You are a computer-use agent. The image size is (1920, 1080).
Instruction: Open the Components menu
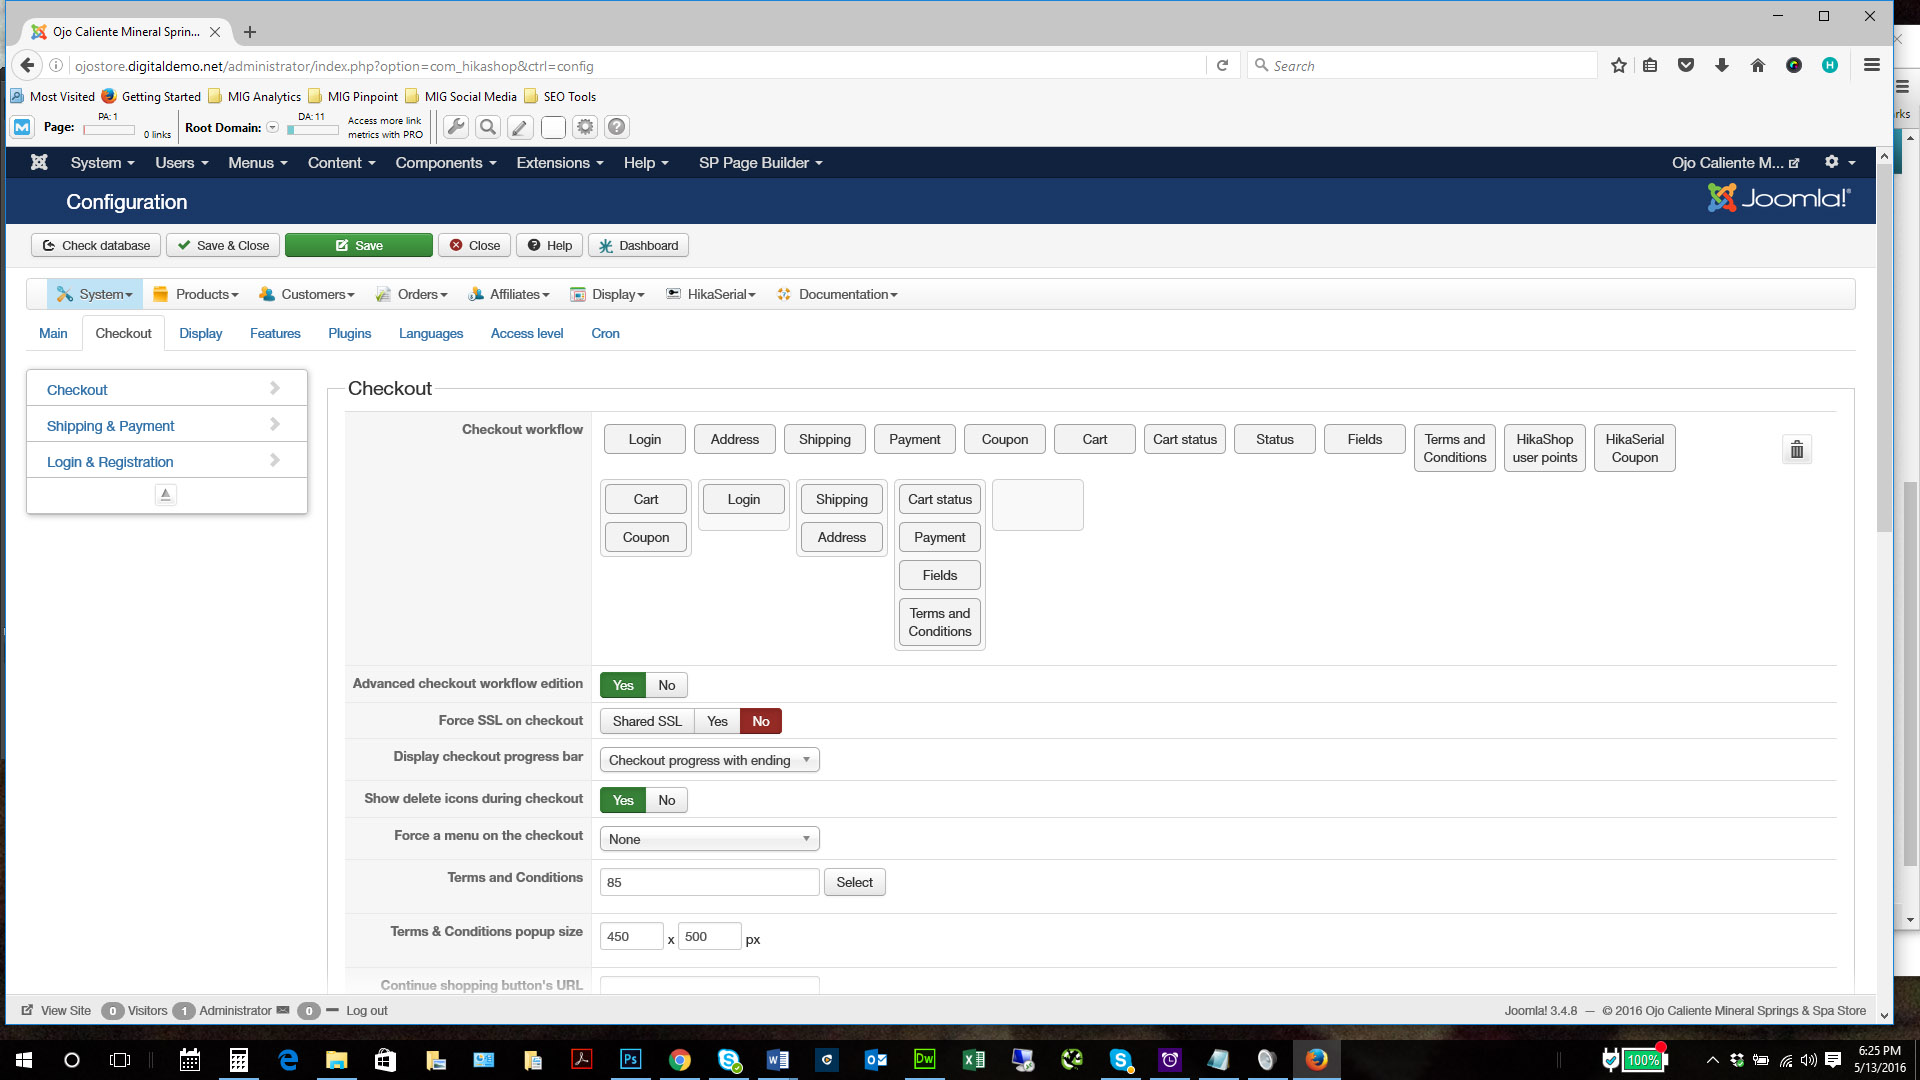[x=445, y=162]
